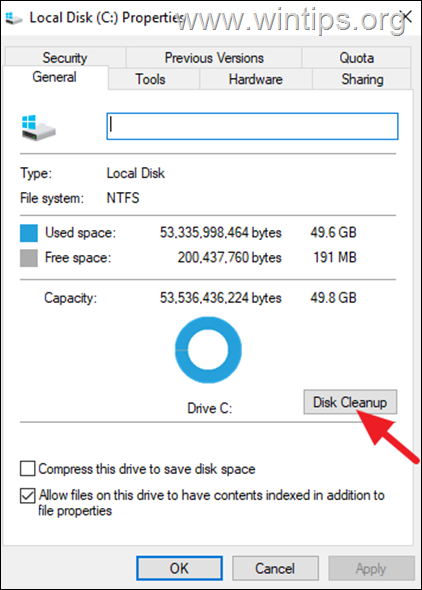
Task: Close the Local Disk Properties window
Action: pyautogui.click(x=406, y=17)
